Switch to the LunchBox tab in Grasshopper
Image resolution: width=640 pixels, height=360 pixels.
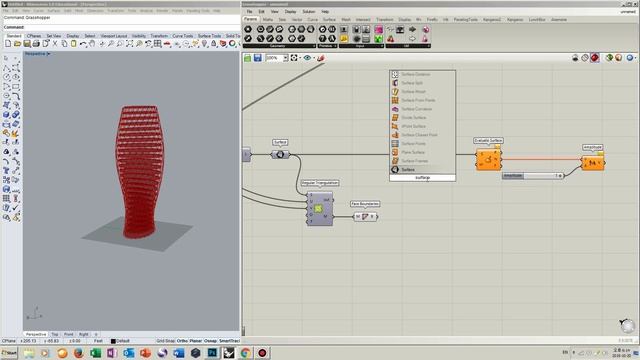[537, 20]
